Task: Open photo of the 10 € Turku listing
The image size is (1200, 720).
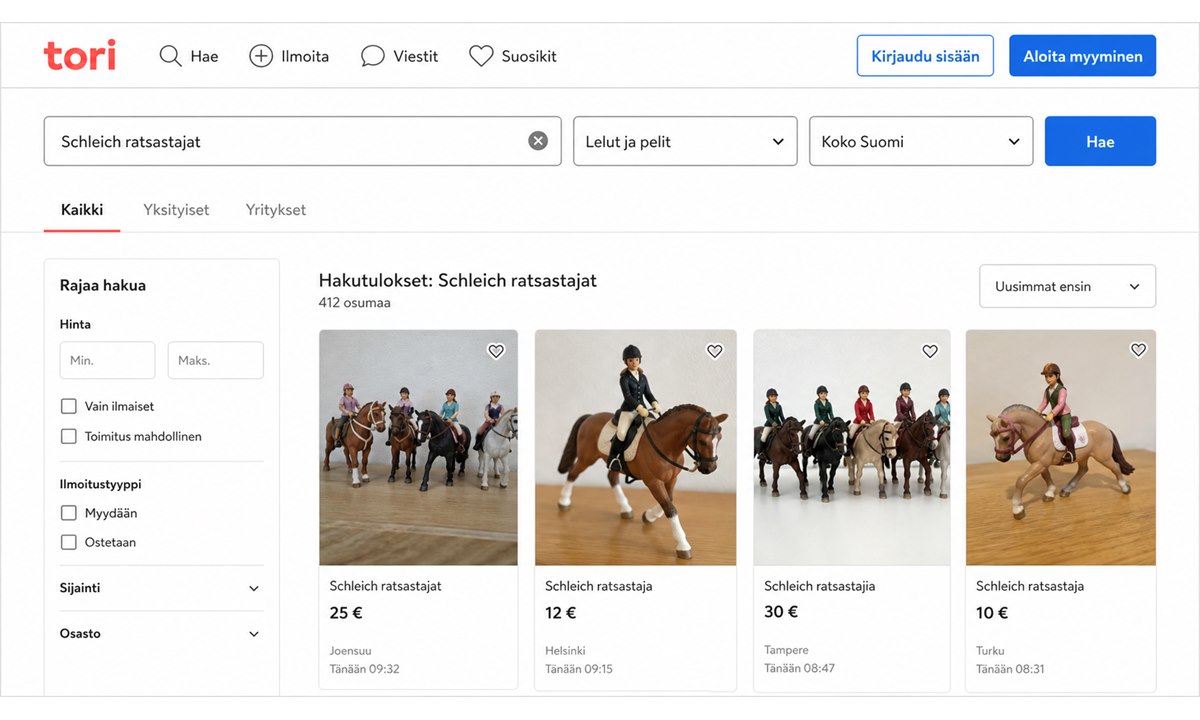Action: [x=1061, y=447]
